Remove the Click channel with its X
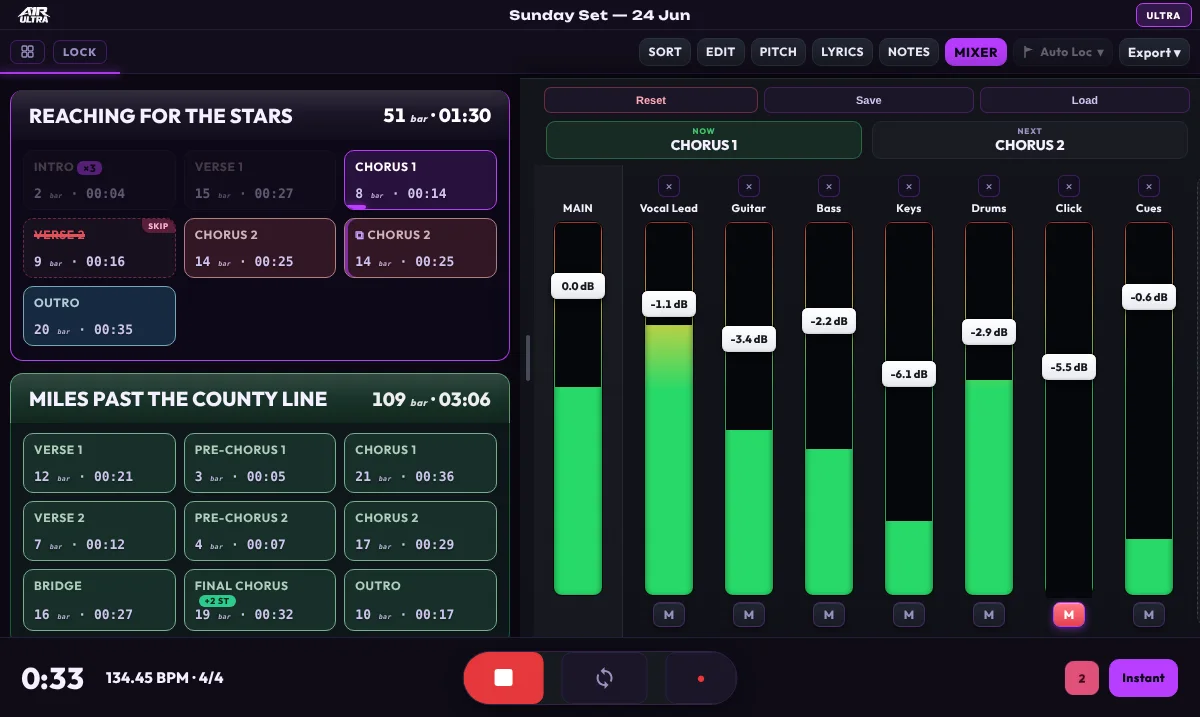Viewport: 1200px width, 717px height. [x=1069, y=186]
